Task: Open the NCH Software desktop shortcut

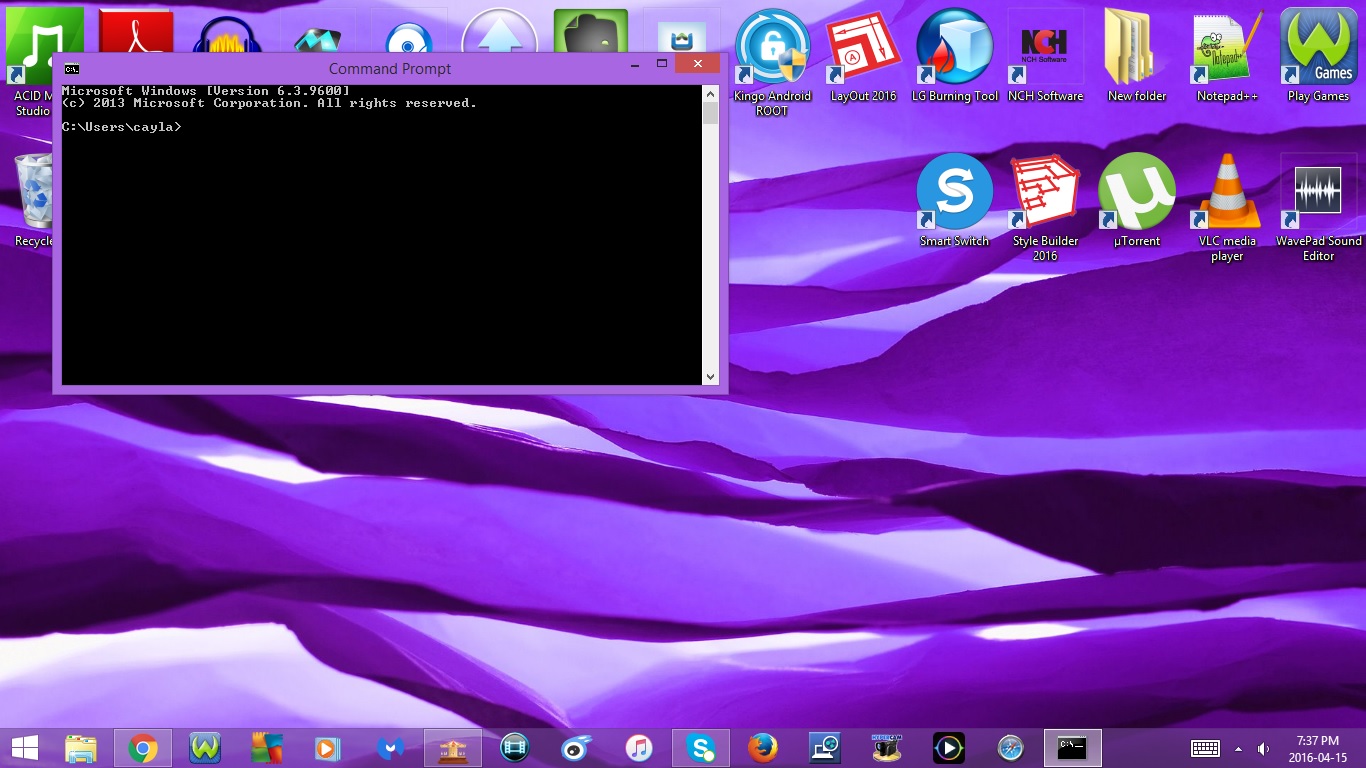Action: pos(1045,55)
